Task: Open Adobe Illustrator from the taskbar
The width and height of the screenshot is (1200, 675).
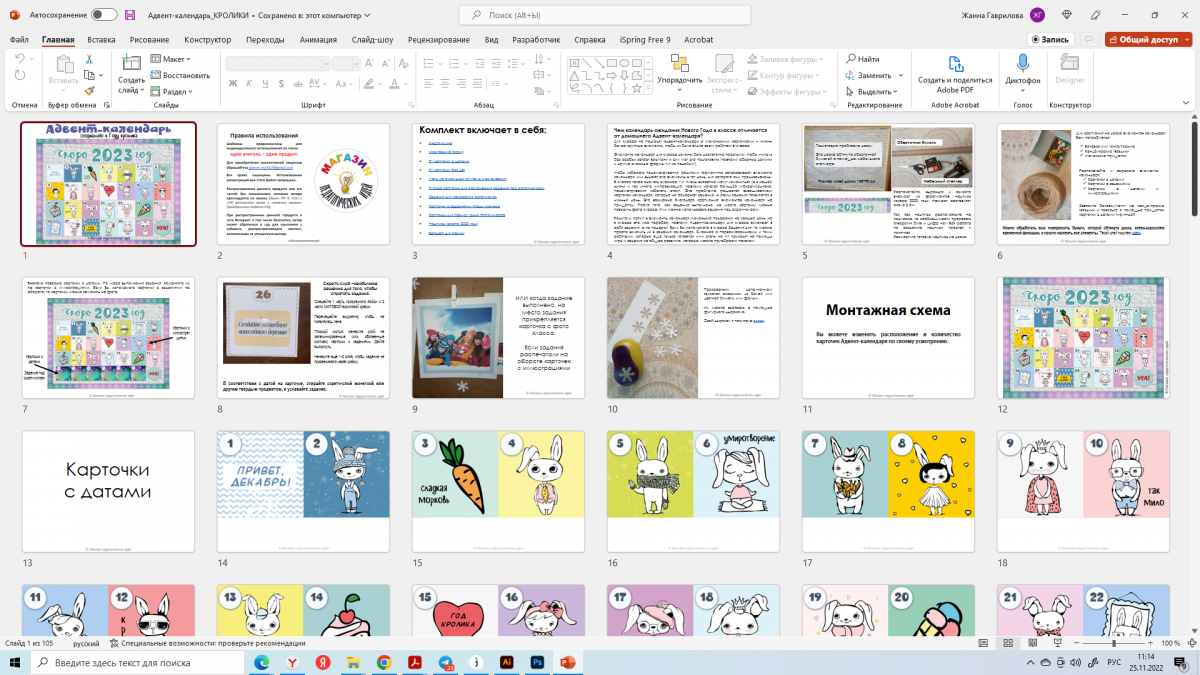Action: [x=507, y=662]
